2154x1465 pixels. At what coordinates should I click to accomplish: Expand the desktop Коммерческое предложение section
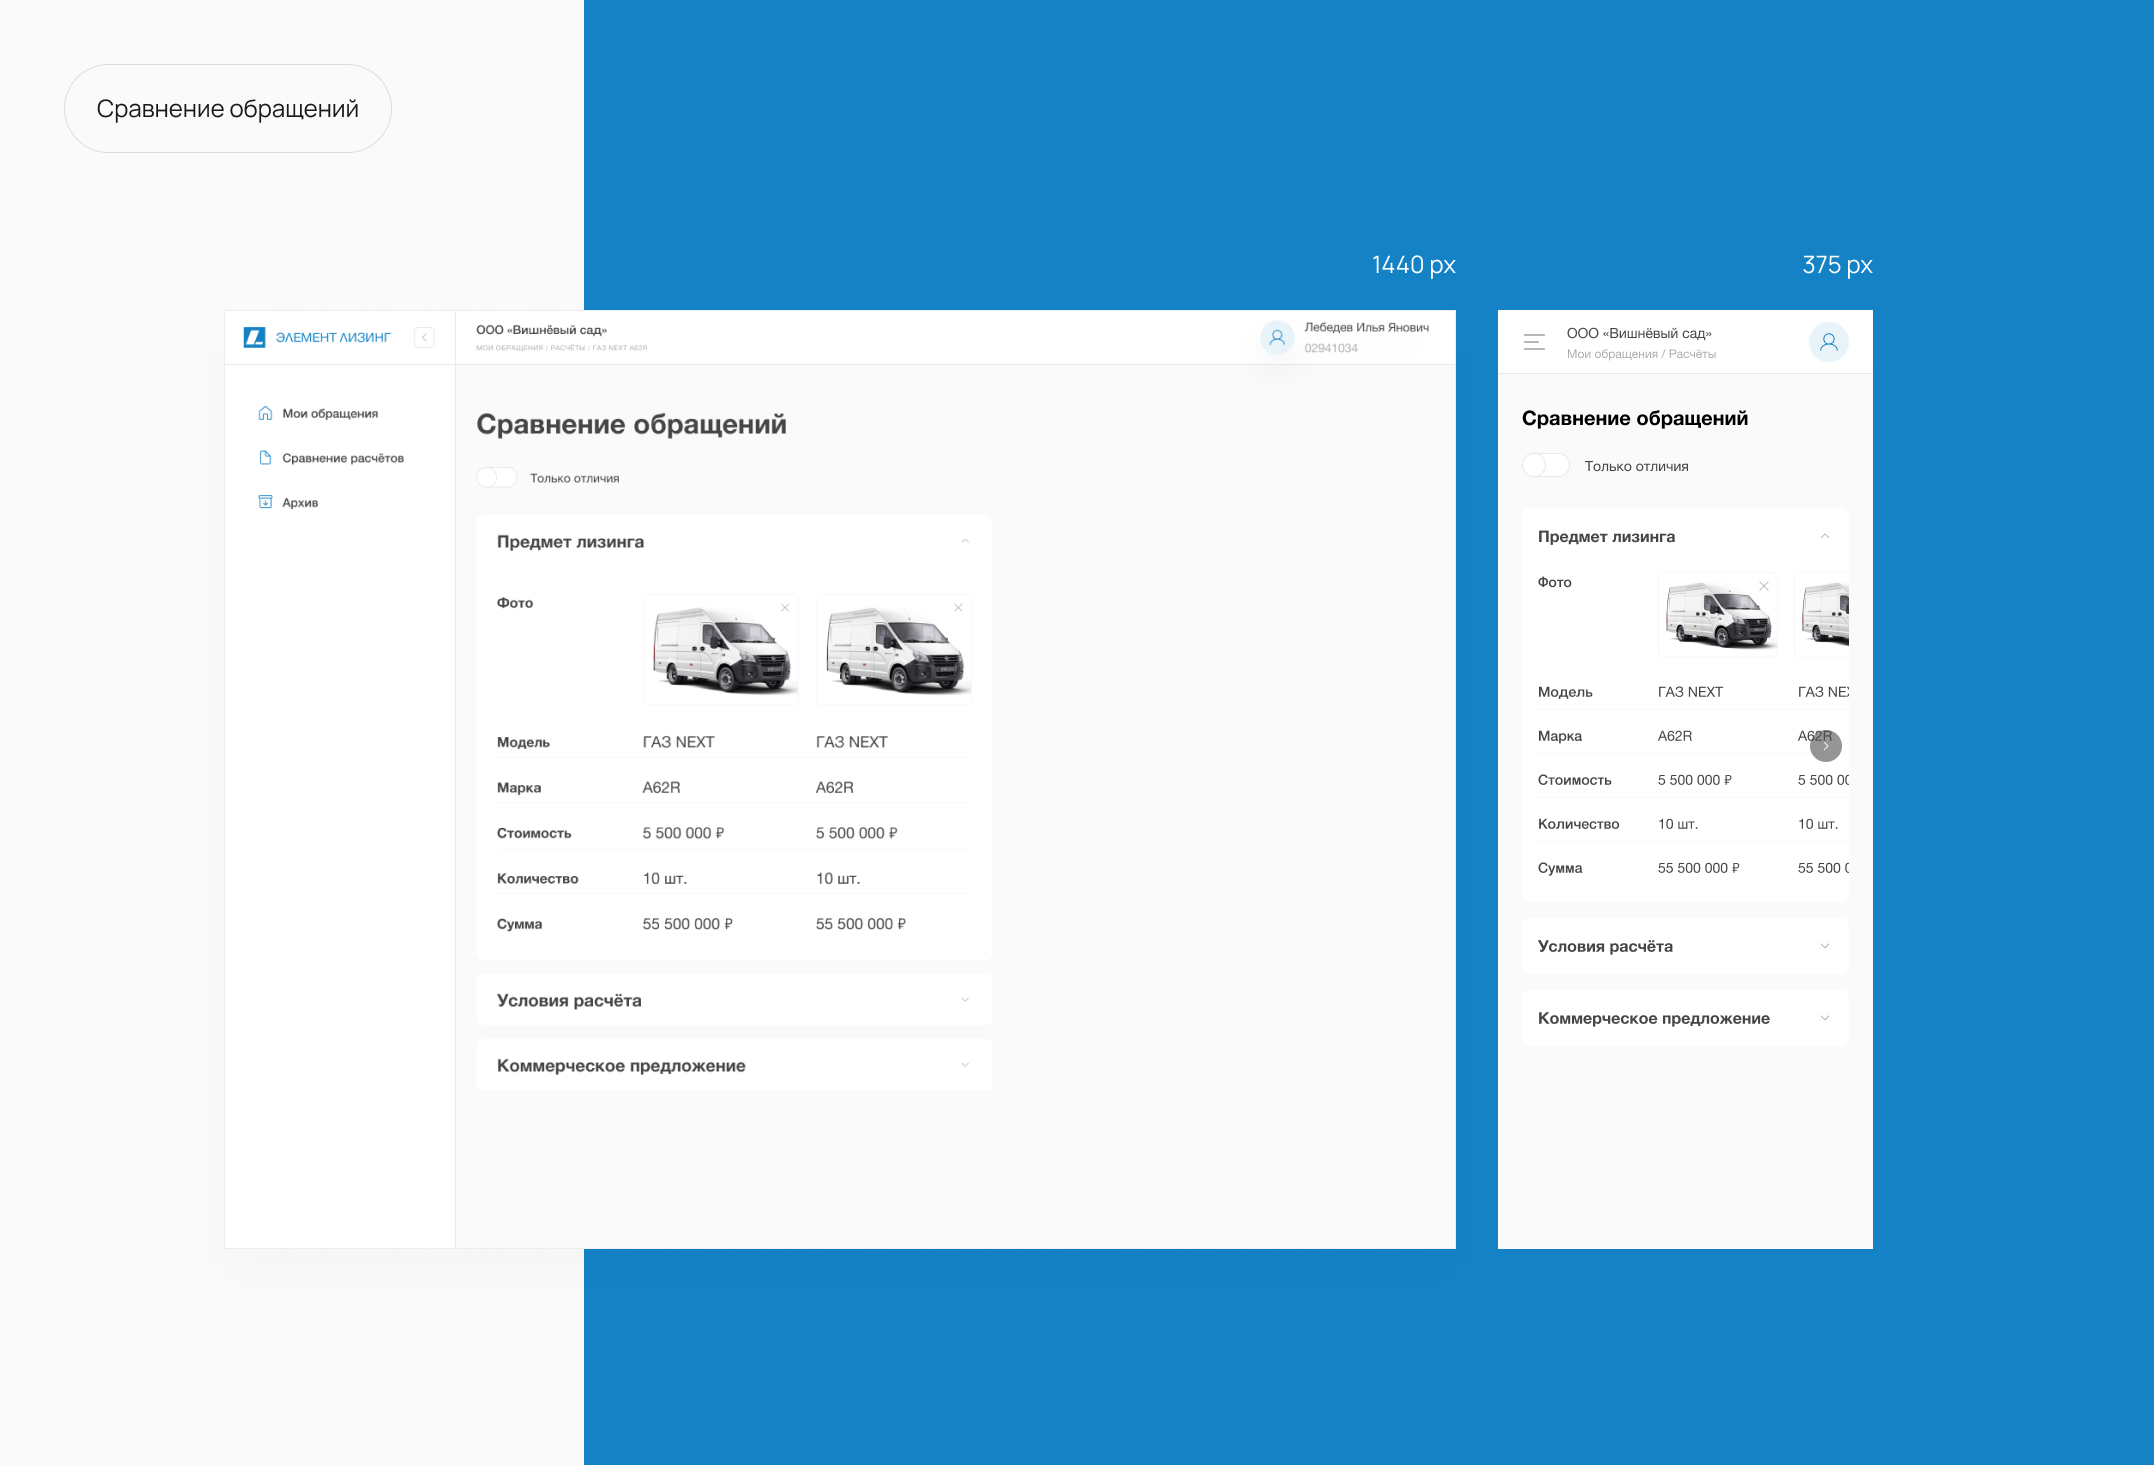point(965,1065)
